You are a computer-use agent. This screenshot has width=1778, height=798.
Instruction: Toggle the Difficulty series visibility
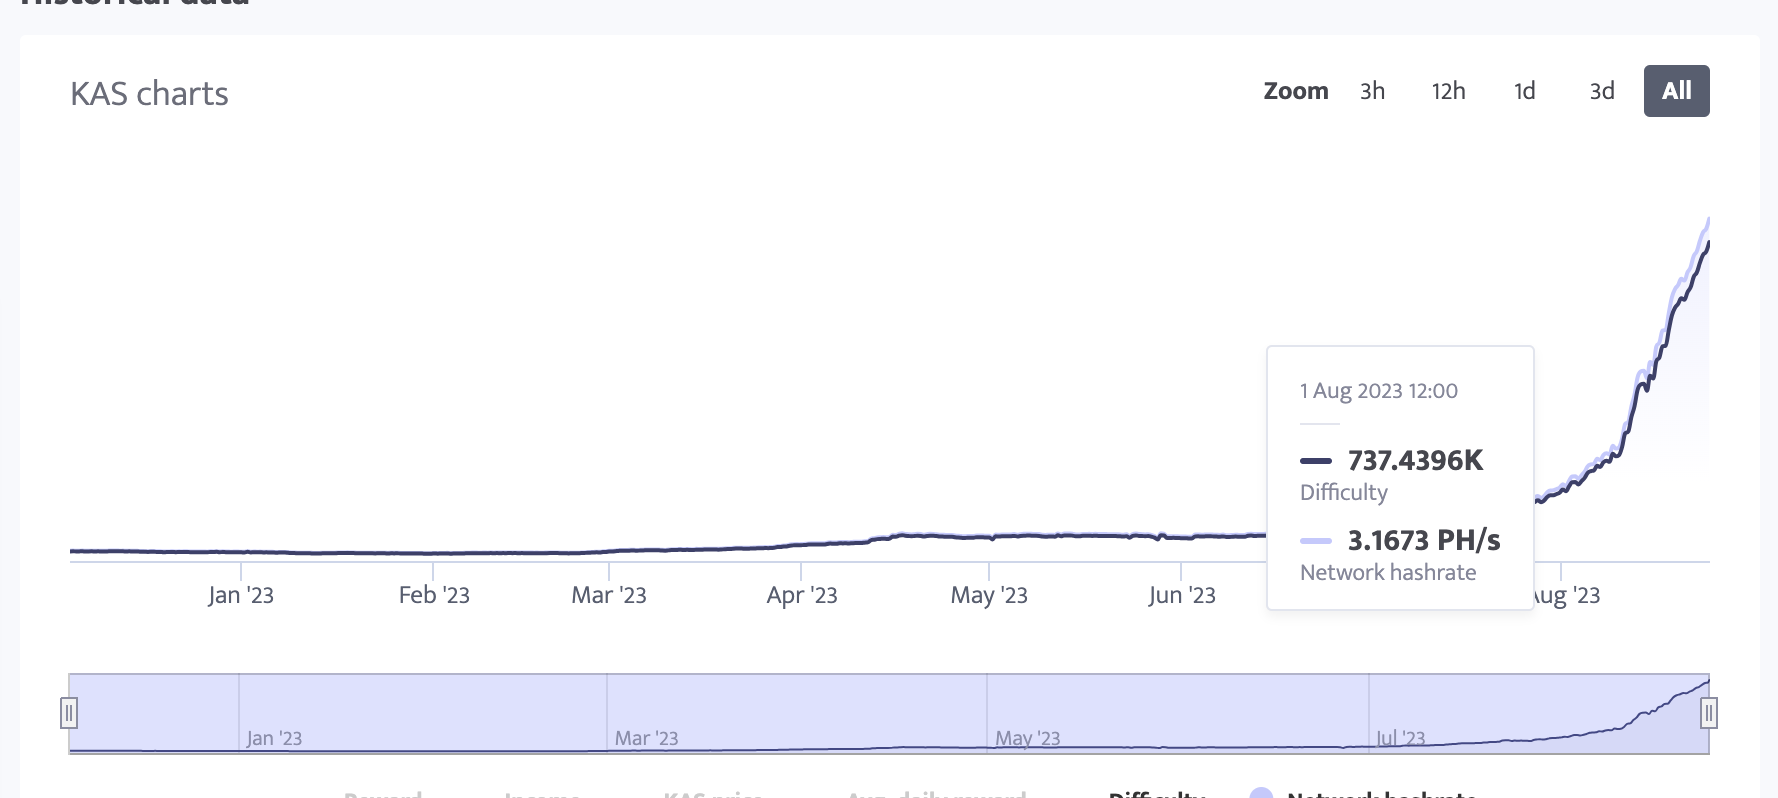(1156, 793)
